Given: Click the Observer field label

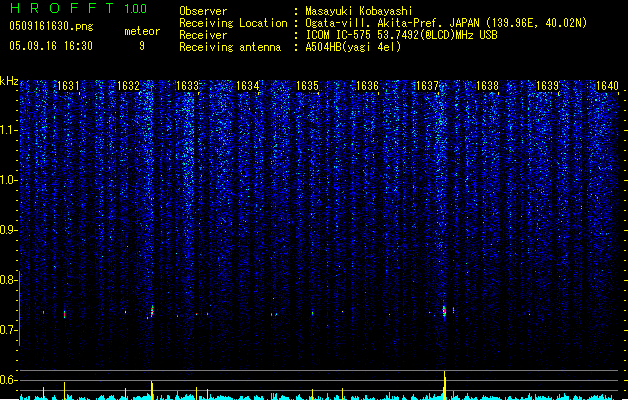Looking at the screenshot, I should tap(203, 11).
